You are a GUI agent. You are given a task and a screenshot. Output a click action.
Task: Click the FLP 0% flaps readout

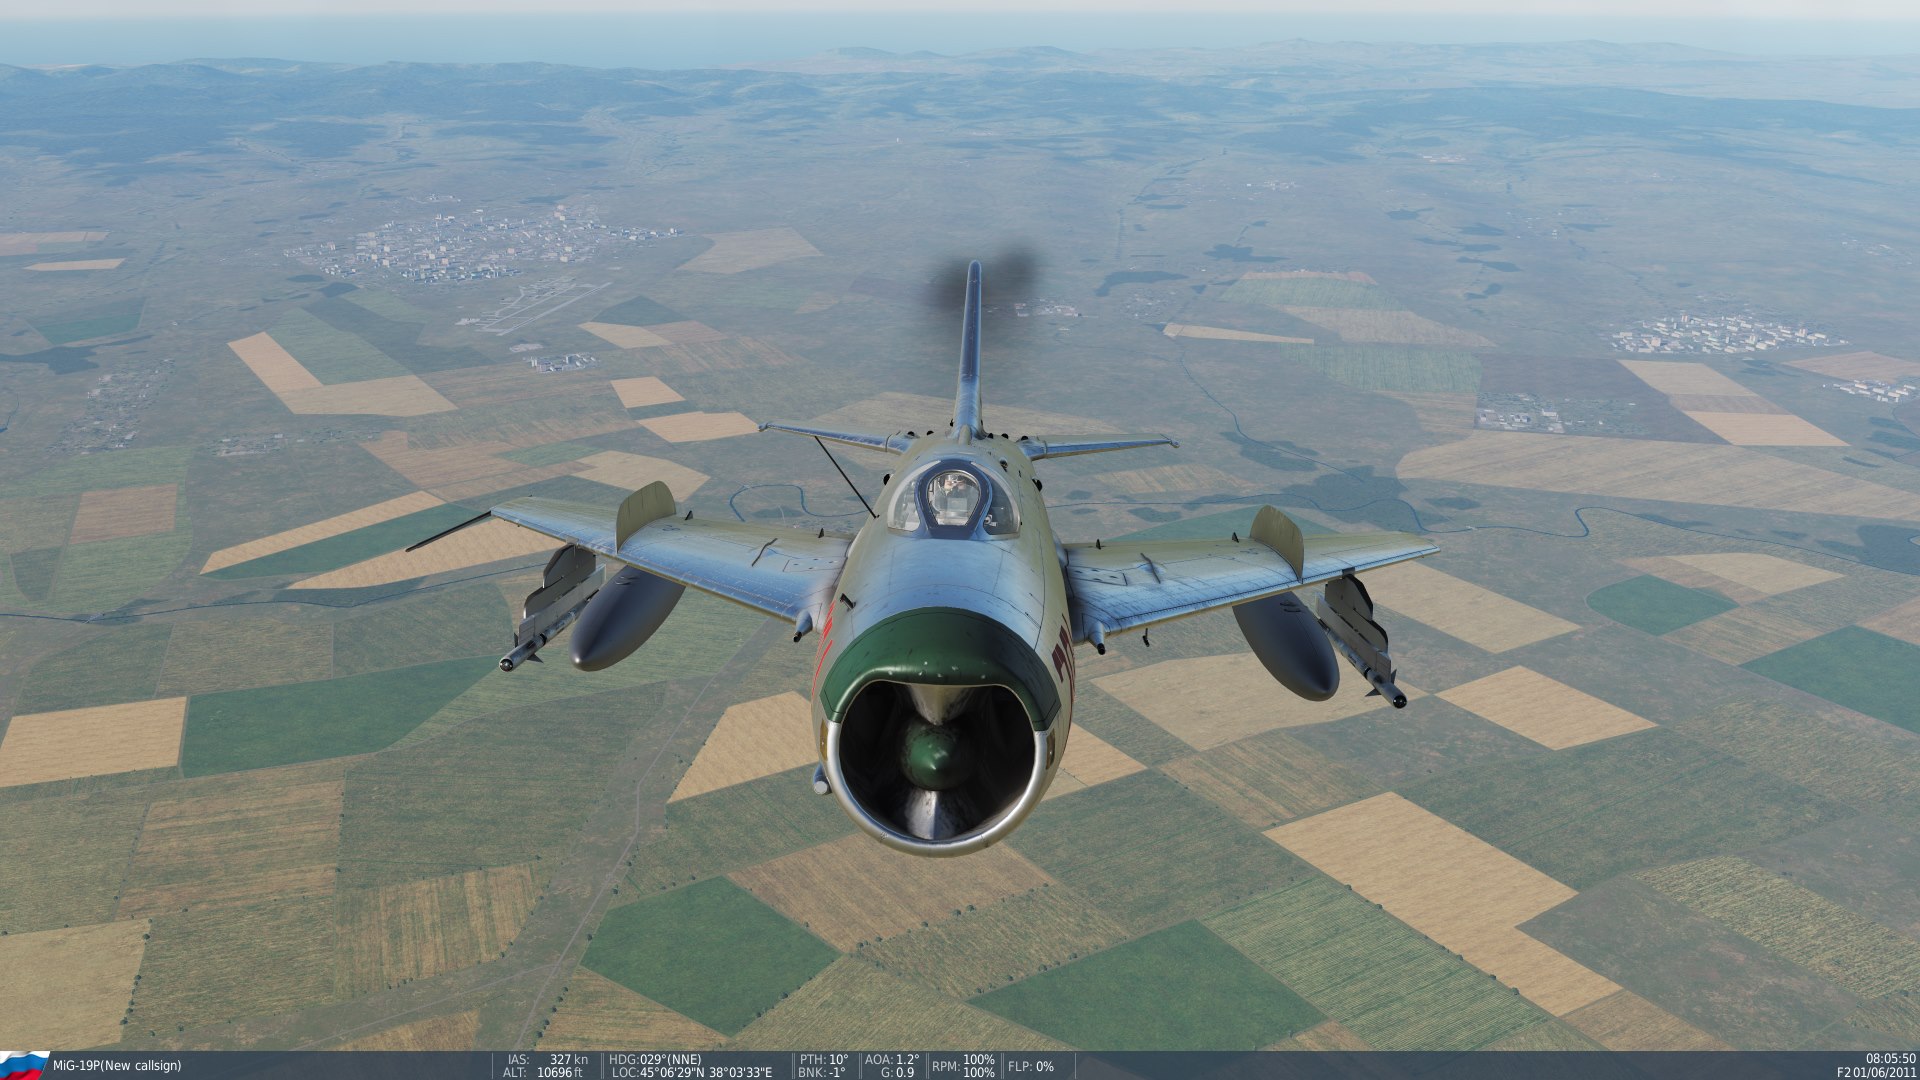pos(1030,1066)
